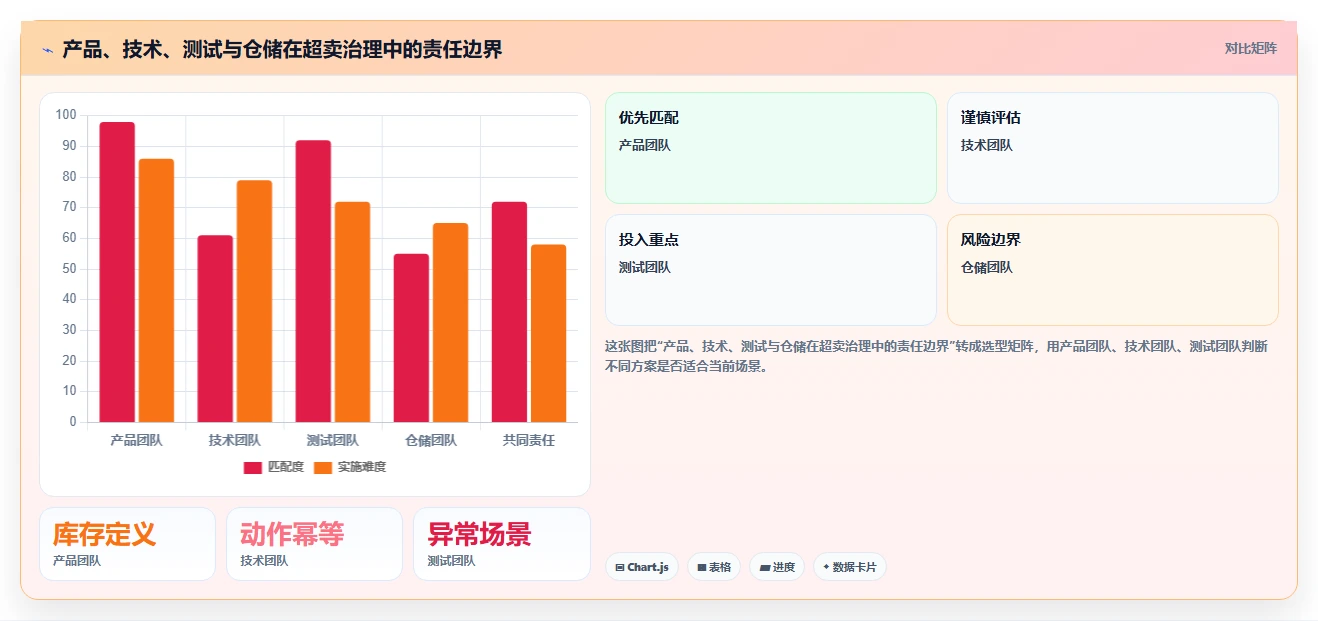Click the 100 y-axis value
This screenshot has width=1318, height=621.
[66, 115]
